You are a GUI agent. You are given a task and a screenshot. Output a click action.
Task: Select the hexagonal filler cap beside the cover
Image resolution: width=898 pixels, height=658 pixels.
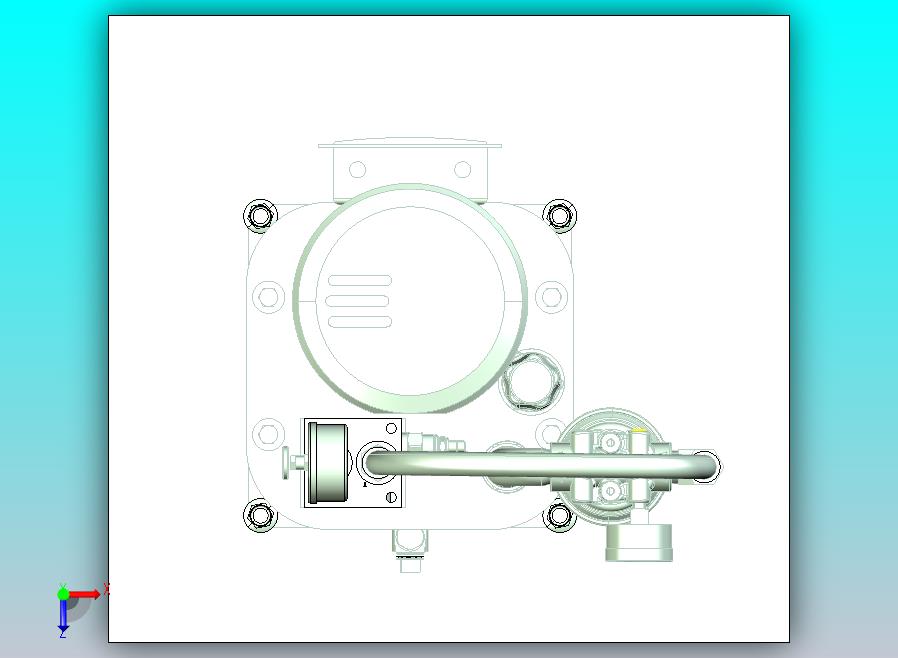pyautogui.click(x=532, y=381)
